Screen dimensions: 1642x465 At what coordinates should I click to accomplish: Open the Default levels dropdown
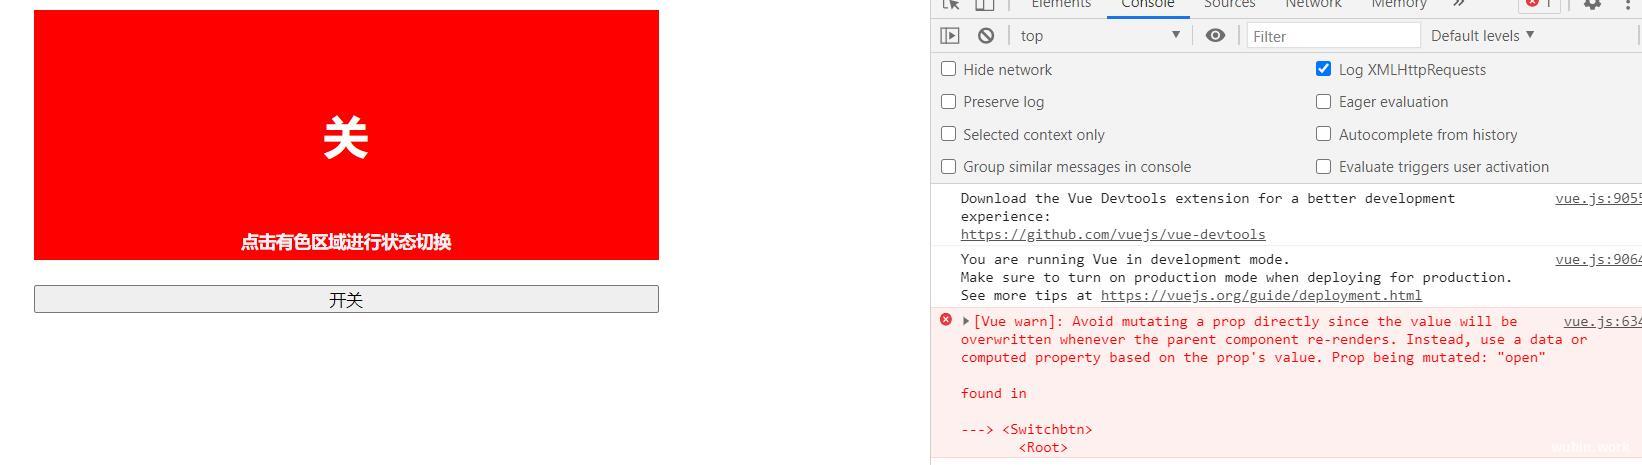(x=1482, y=35)
